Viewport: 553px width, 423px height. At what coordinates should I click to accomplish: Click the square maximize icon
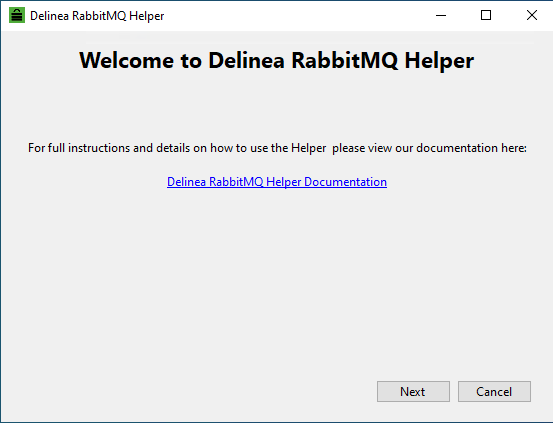(486, 15)
